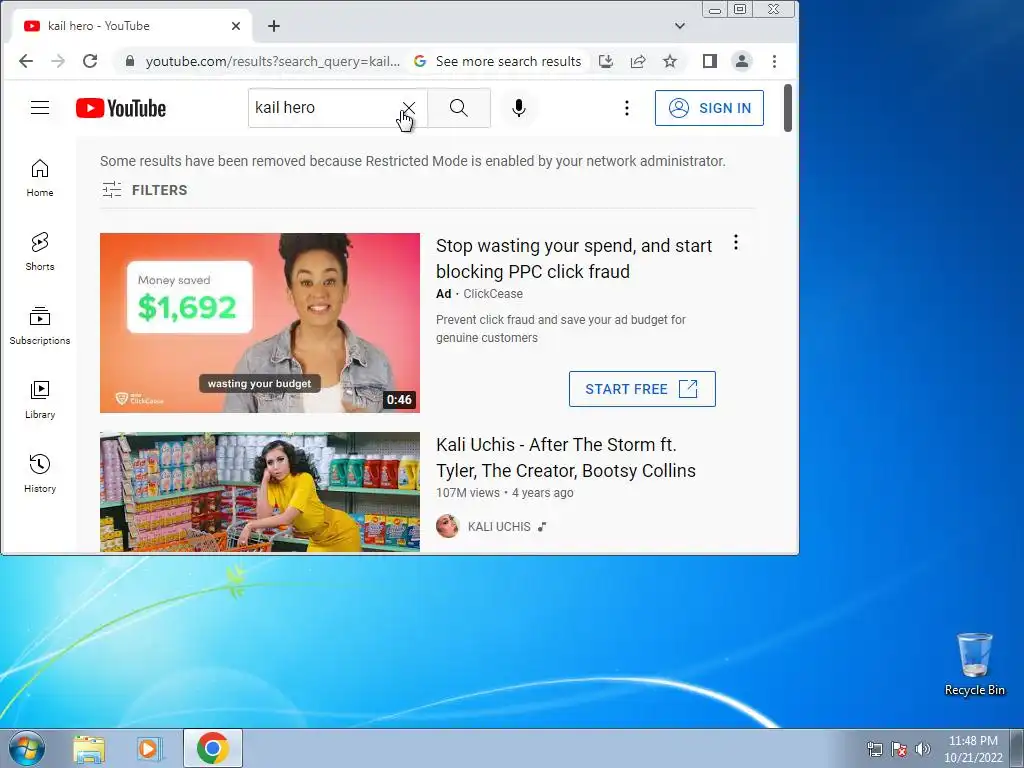Click the URL in Chrome's address bar
This screenshot has height=768, width=1024.
(272, 61)
